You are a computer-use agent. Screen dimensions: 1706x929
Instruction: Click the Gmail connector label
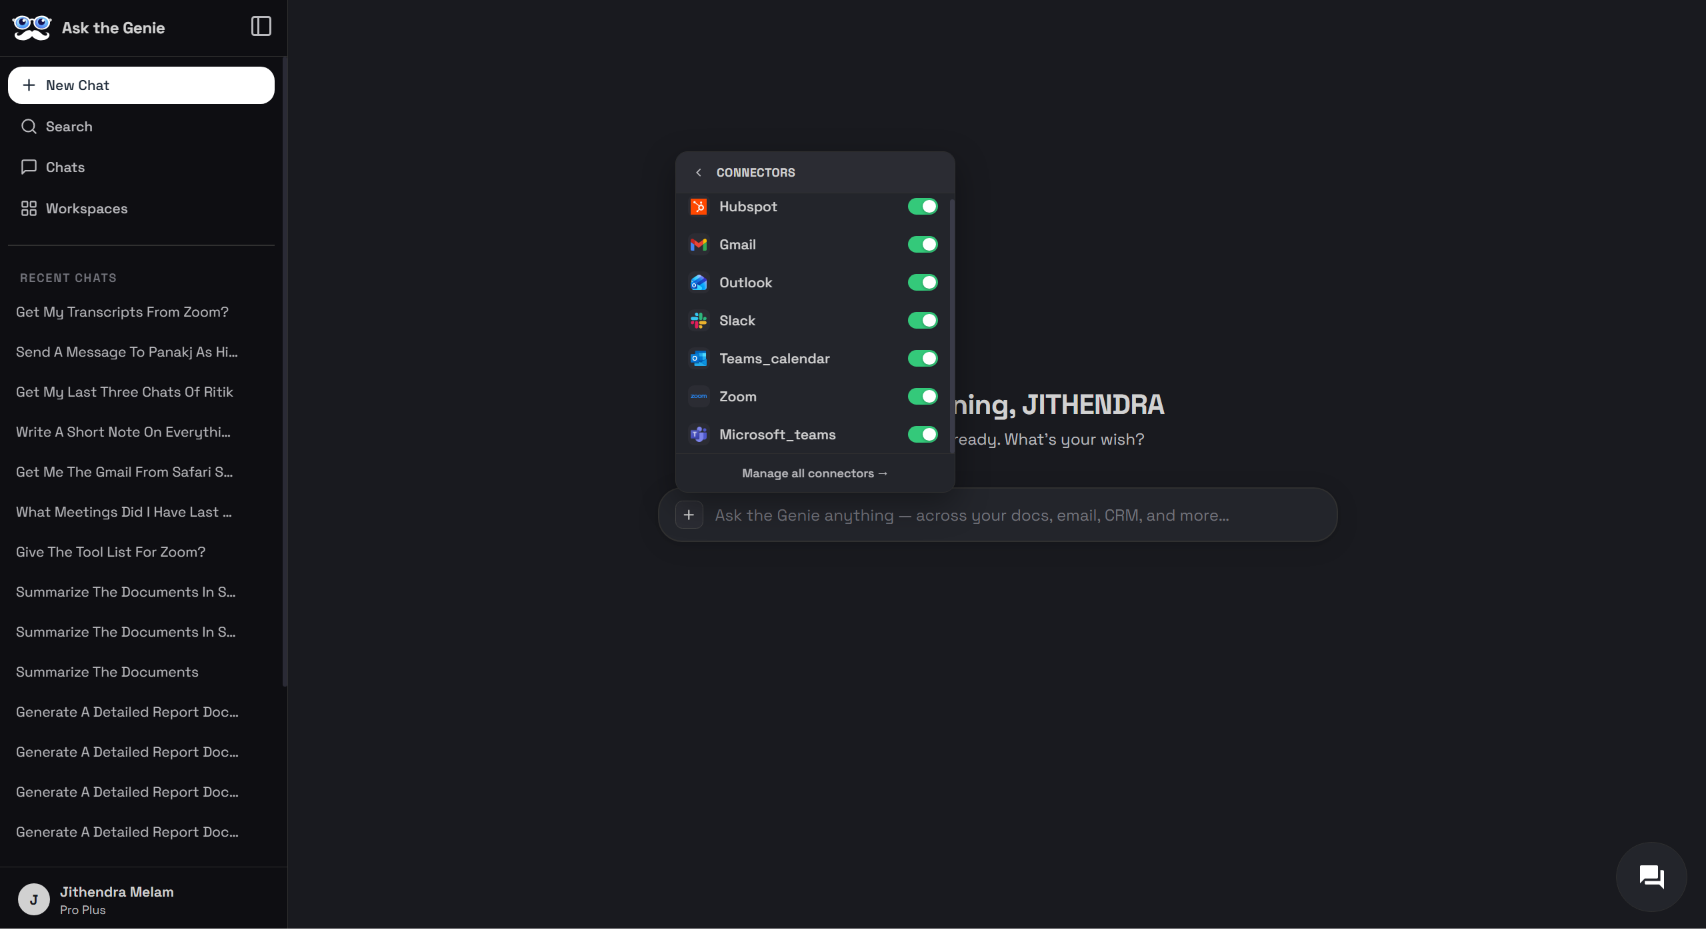pyautogui.click(x=737, y=244)
